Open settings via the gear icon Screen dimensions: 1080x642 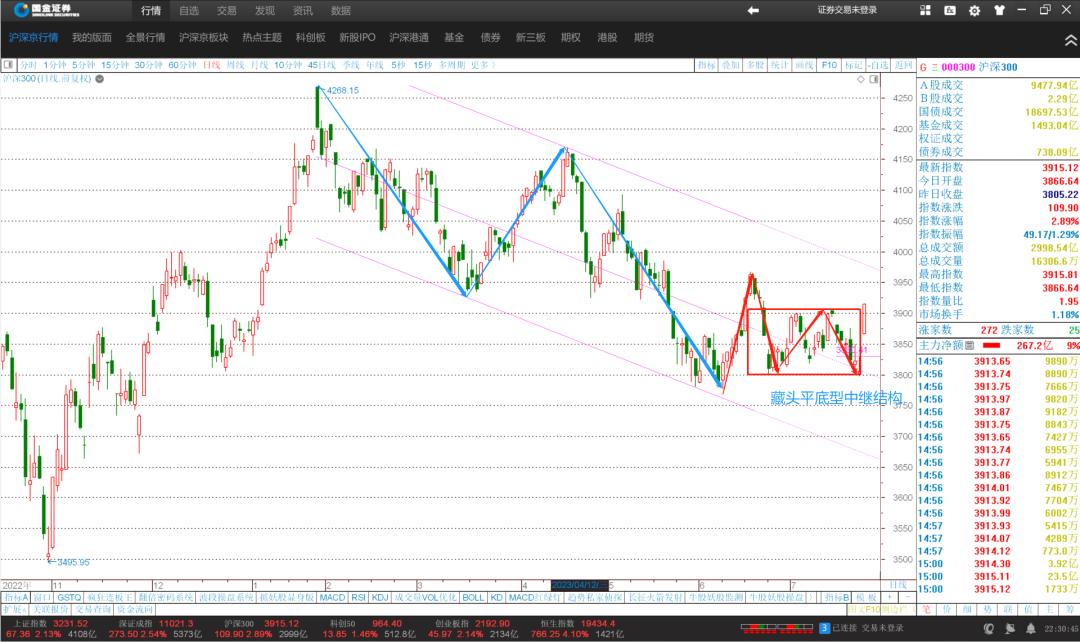tap(974, 10)
